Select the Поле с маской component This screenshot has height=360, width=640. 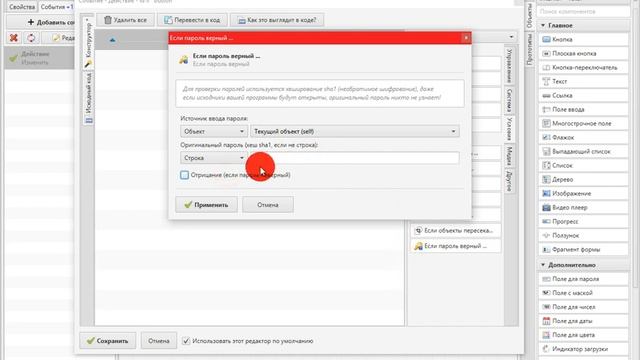coord(583,293)
